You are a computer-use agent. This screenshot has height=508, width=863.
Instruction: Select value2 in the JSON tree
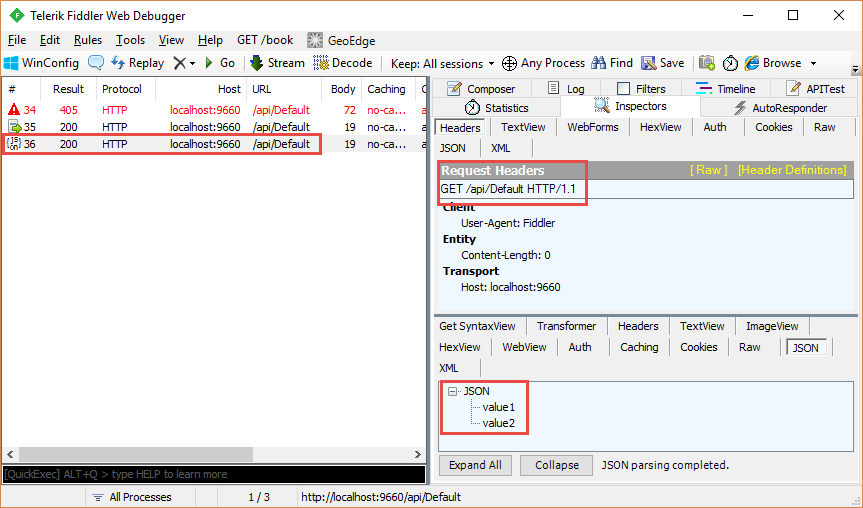499,423
